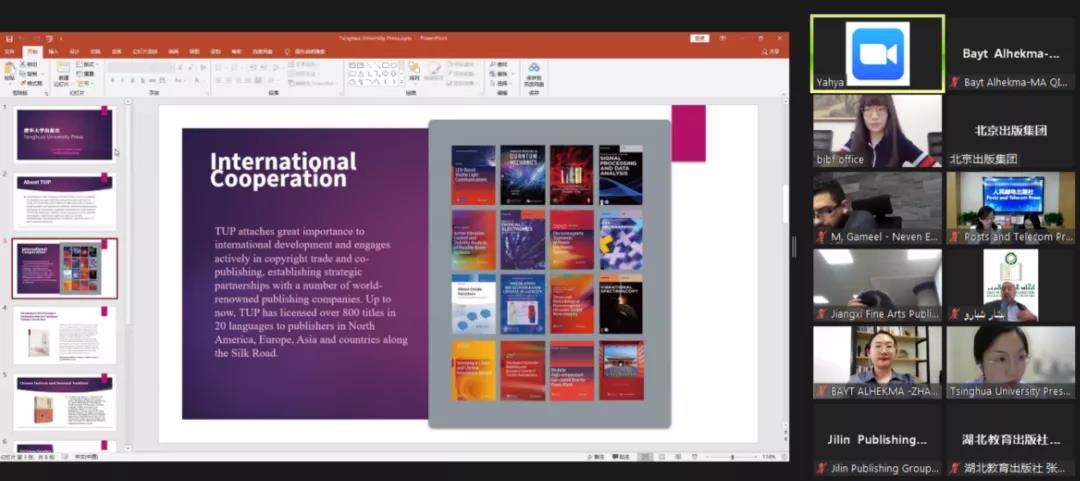Screen dimensions: 1080x481
Task: Click the Zoom app logo on Yahya's tile
Action: 876,54
